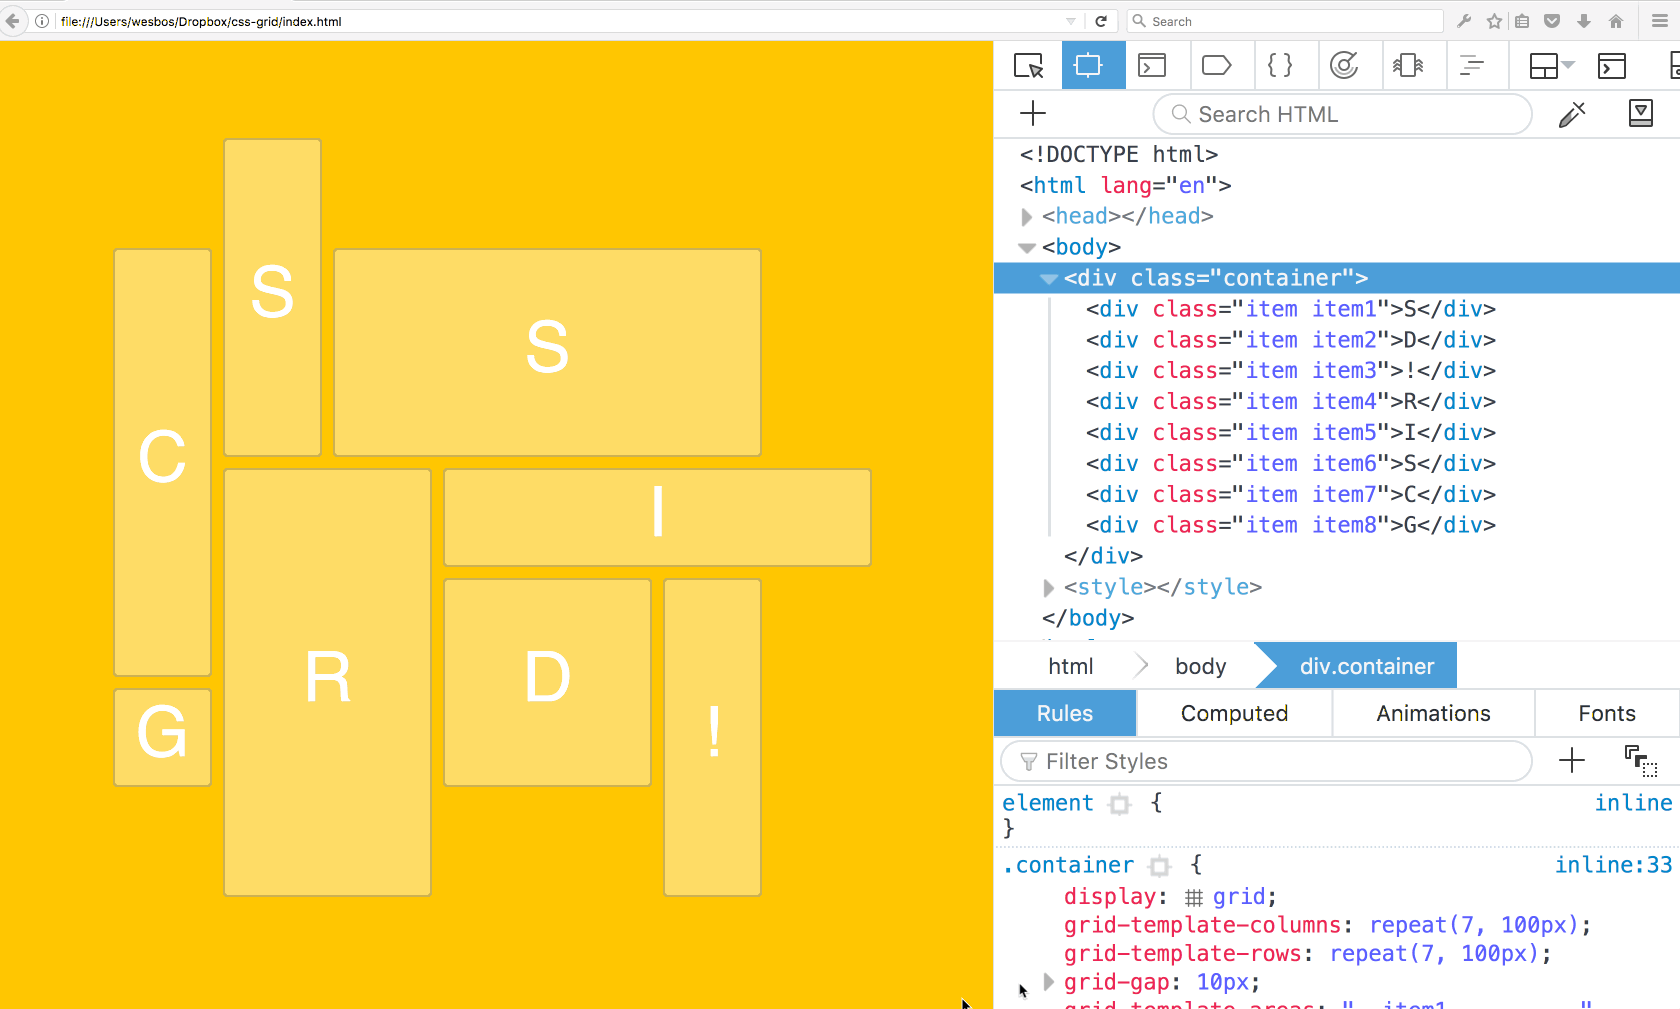Click the inline source label for element
This screenshot has width=1680, height=1009.
click(x=1633, y=803)
